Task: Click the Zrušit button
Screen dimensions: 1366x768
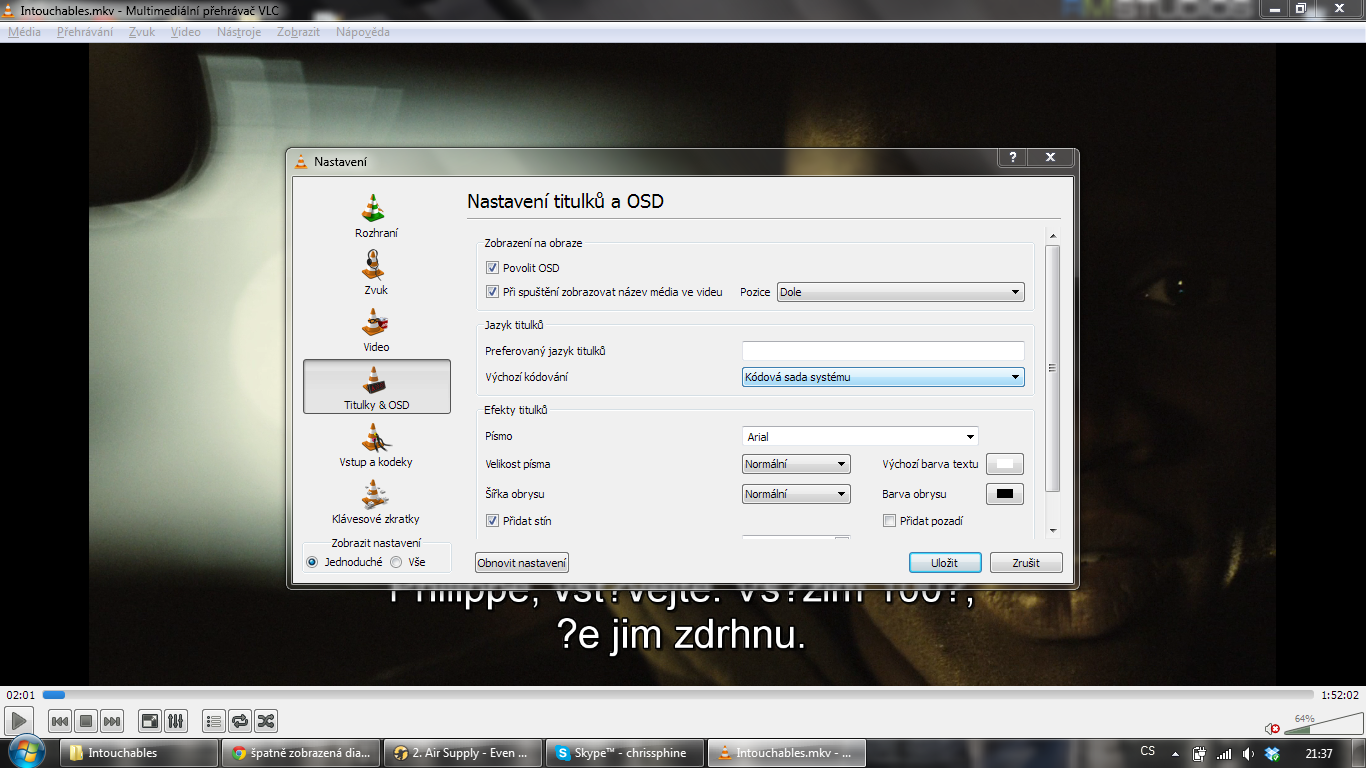Action: click(x=1026, y=563)
